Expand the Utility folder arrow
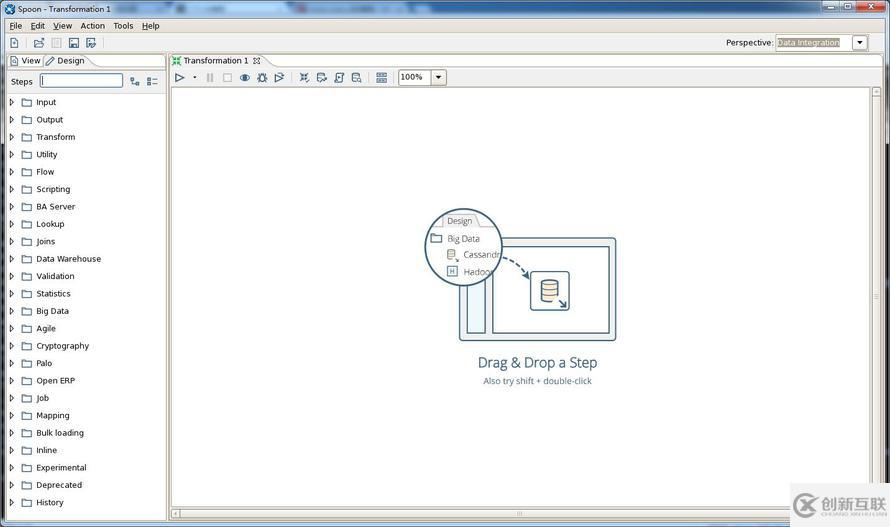890x527 pixels. coord(11,154)
